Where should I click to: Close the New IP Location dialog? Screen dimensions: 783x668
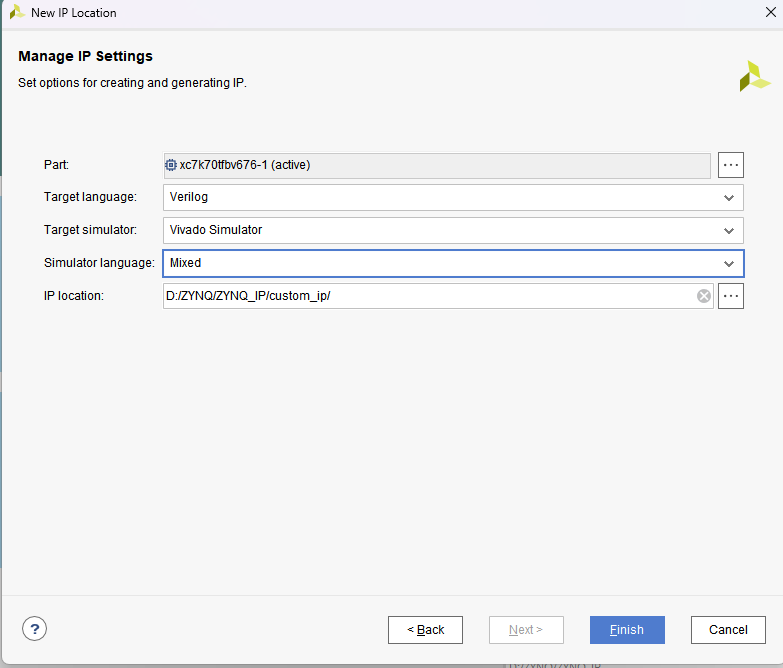[771, 12]
